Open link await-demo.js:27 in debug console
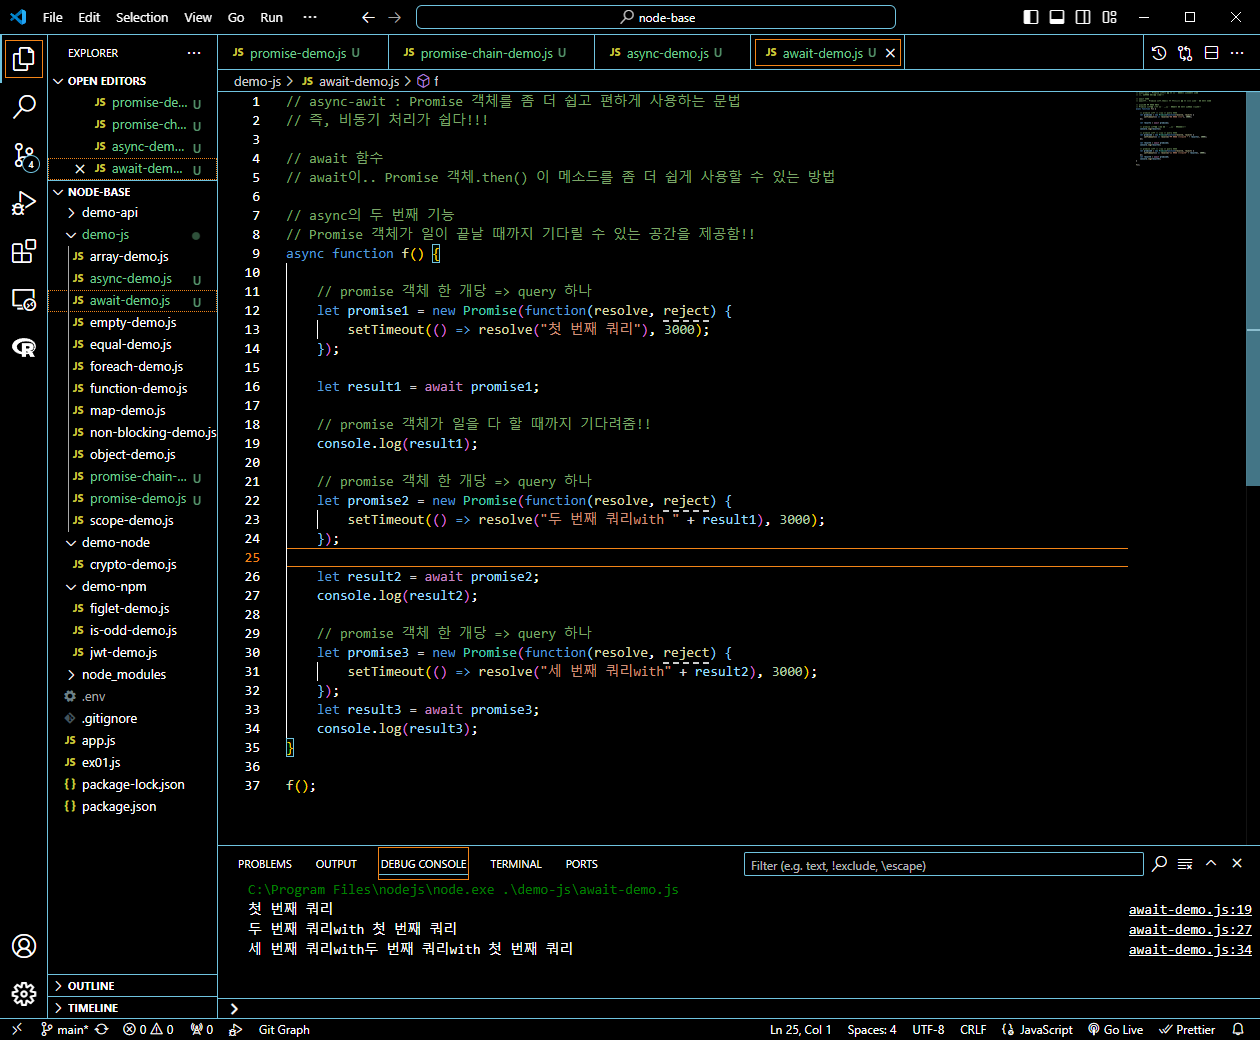Screen dimensions: 1260x1040 (x=1190, y=930)
